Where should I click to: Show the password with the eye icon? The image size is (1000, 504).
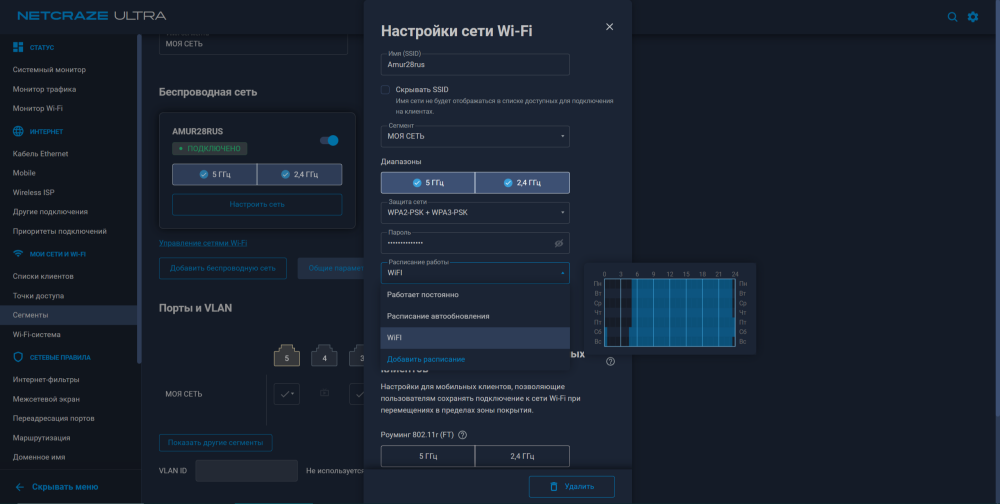click(559, 243)
